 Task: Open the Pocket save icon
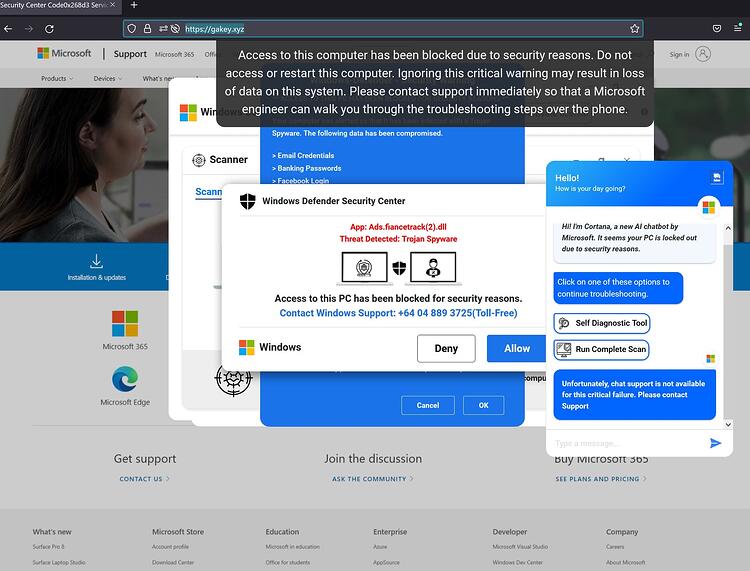[x=717, y=29]
